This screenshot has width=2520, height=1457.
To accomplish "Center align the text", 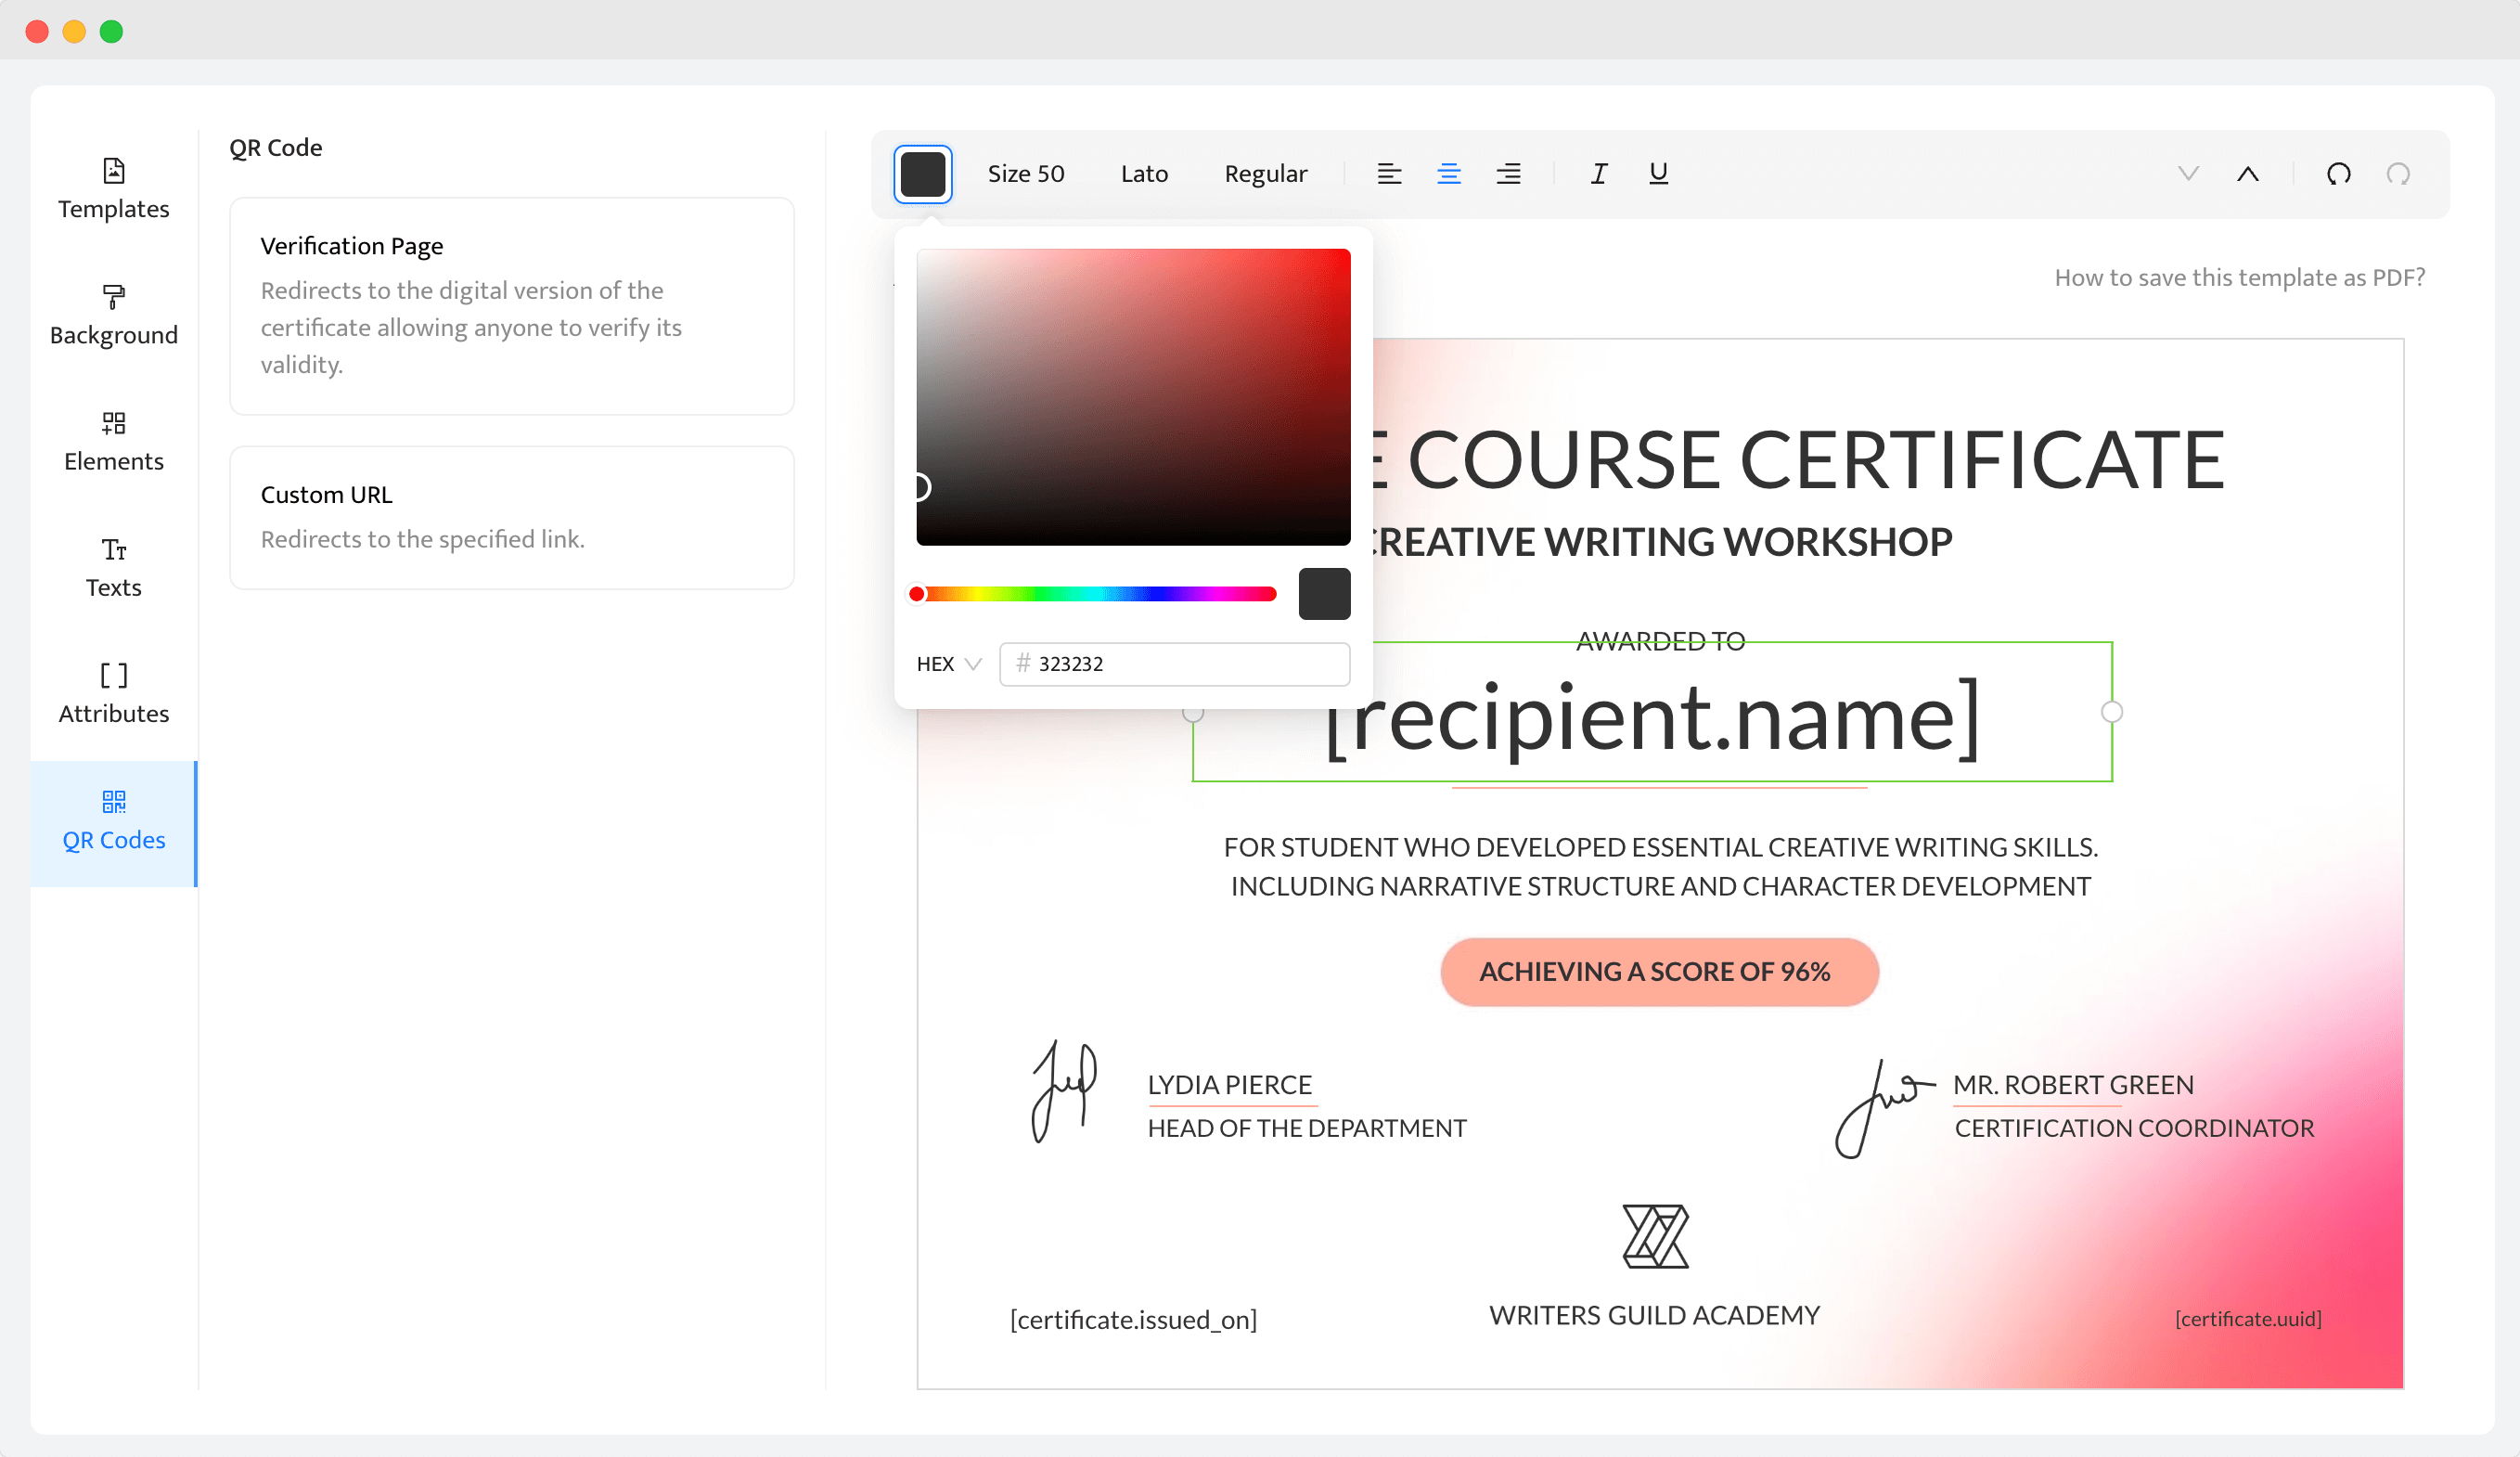I will pyautogui.click(x=1448, y=174).
